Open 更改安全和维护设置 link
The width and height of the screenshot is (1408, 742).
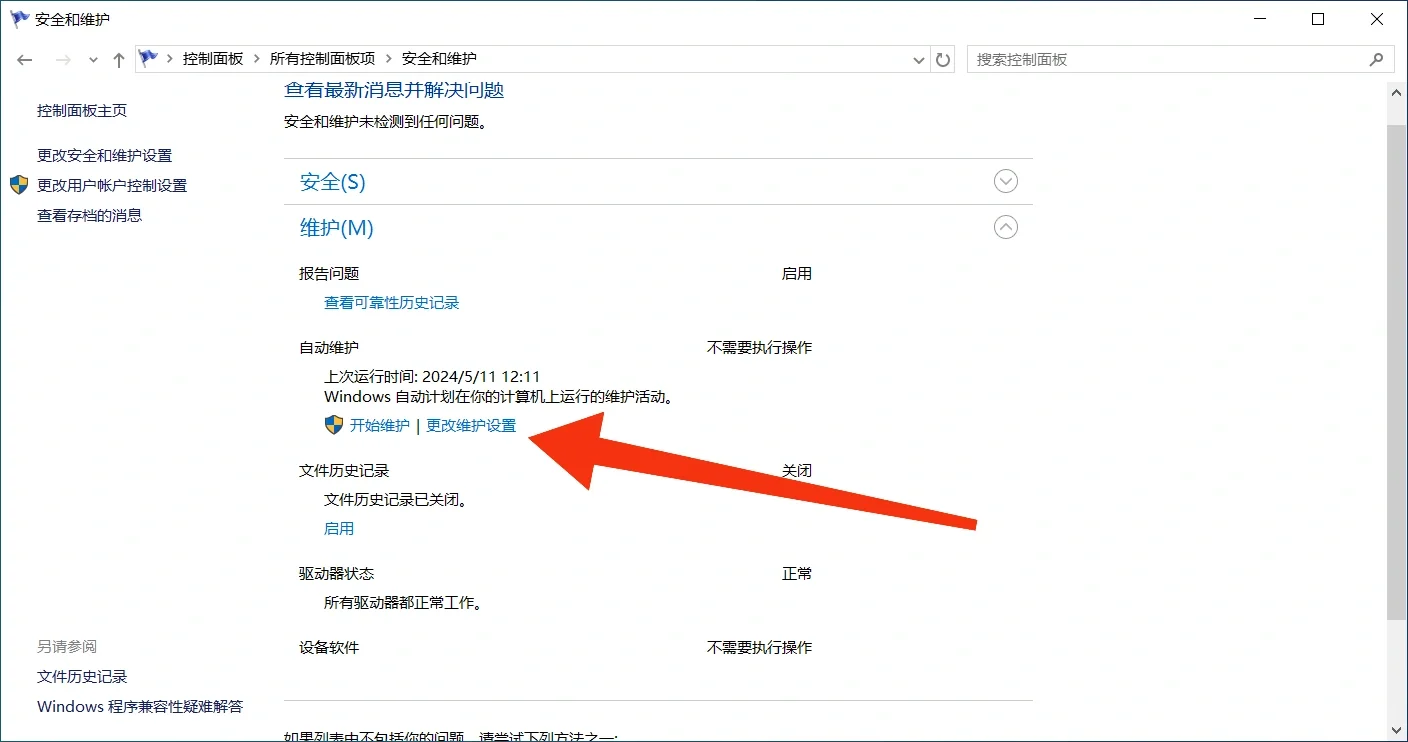click(105, 156)
